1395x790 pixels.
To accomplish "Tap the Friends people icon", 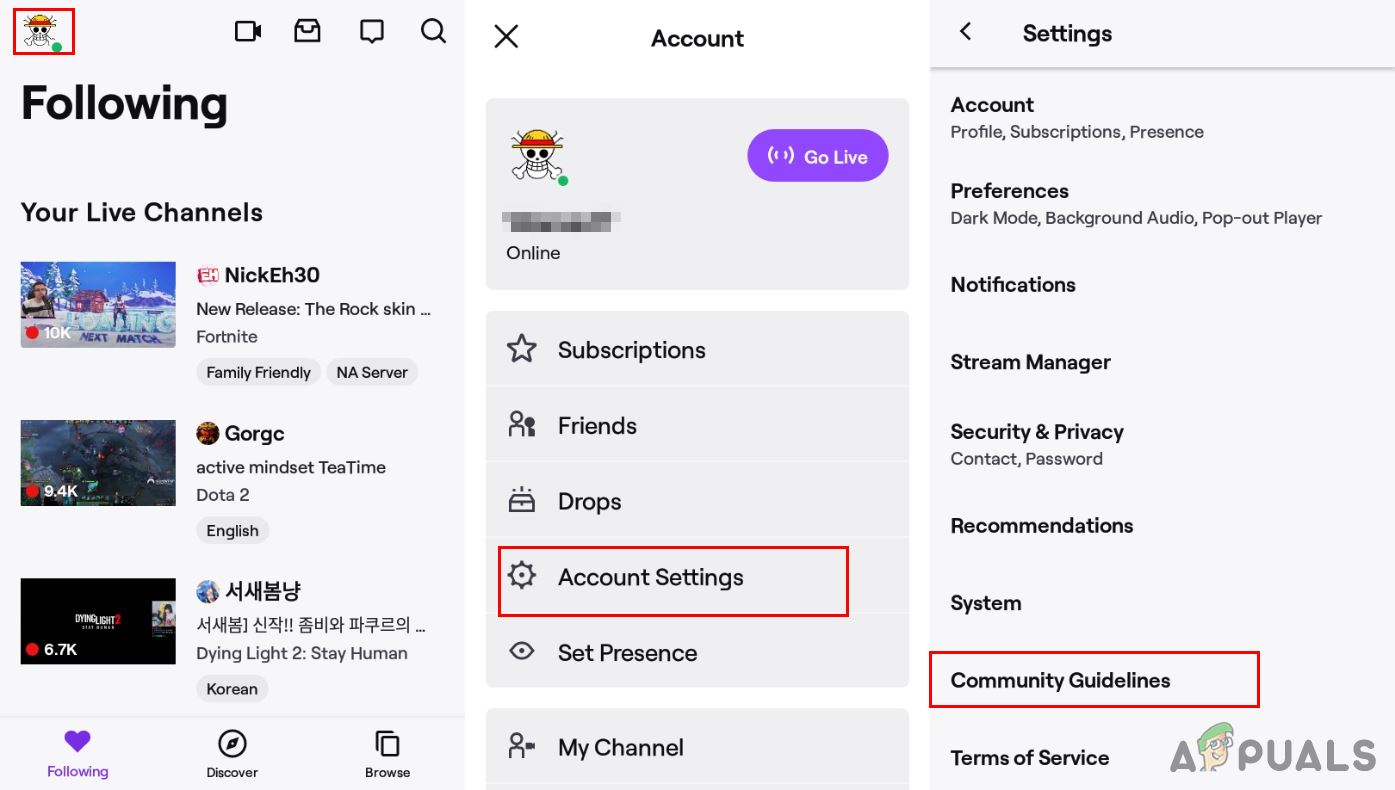I will 522,425.
